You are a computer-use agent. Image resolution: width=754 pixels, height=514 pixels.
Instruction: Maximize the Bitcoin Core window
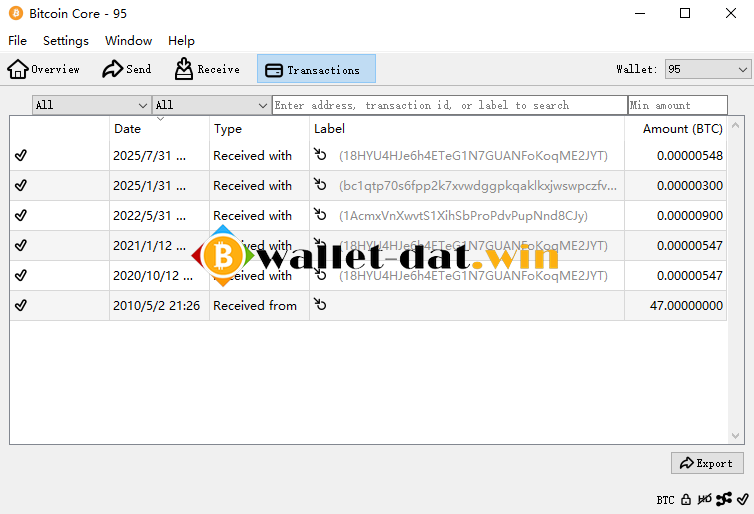pyautogui.click(x=685, y=13)
